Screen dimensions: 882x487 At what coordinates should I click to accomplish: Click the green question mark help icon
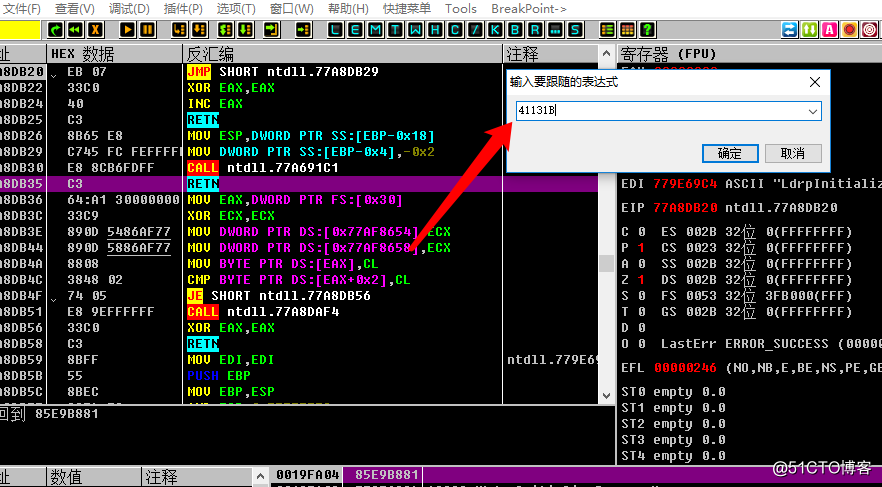pyautogui.click(x=648, y=30)
